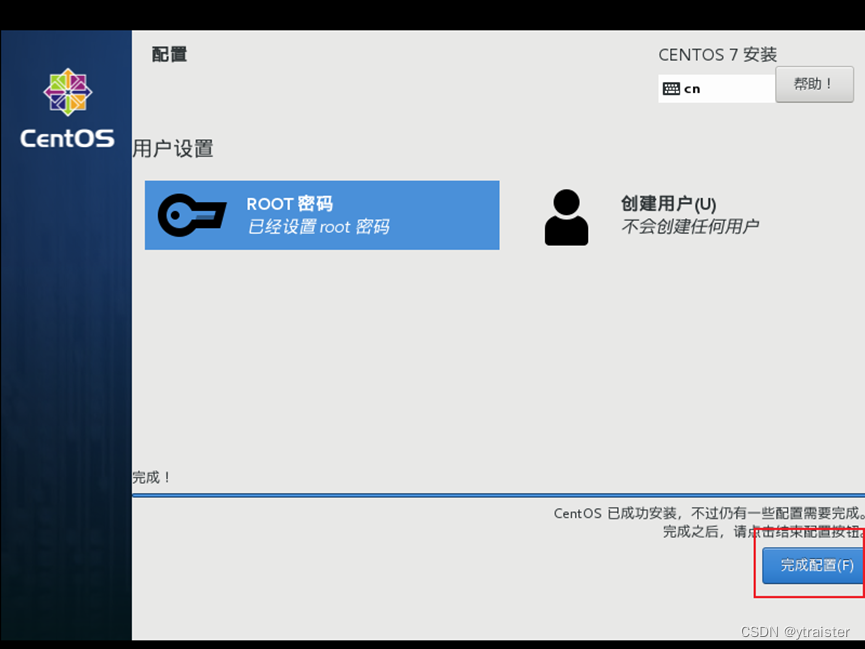Click the 完成配置(F) finish button
Screen dimensions: 865x649
pos(814,565)
